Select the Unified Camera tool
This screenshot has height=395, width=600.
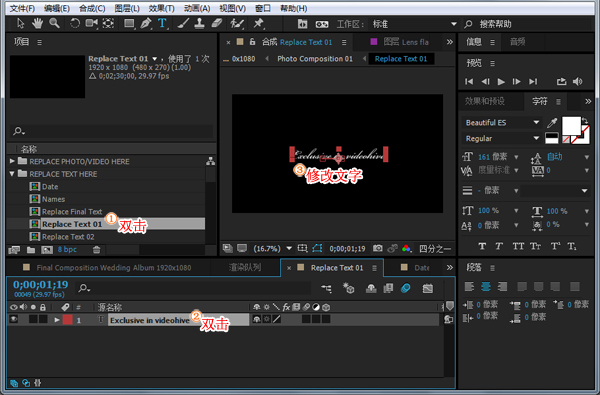(91, 24)
